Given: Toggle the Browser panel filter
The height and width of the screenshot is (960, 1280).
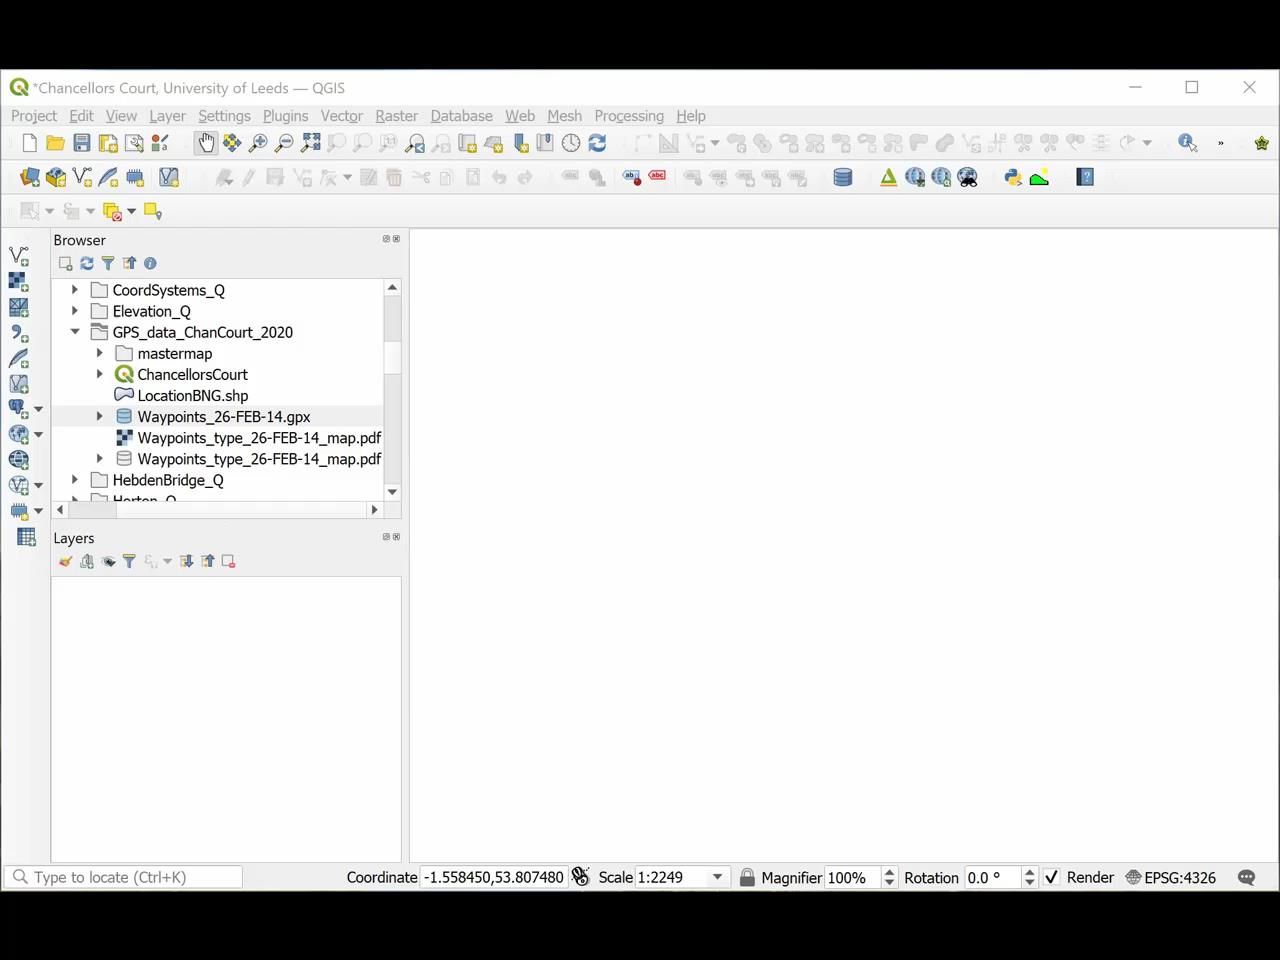Looking at the screenshot, I should (x=108, y=263).
